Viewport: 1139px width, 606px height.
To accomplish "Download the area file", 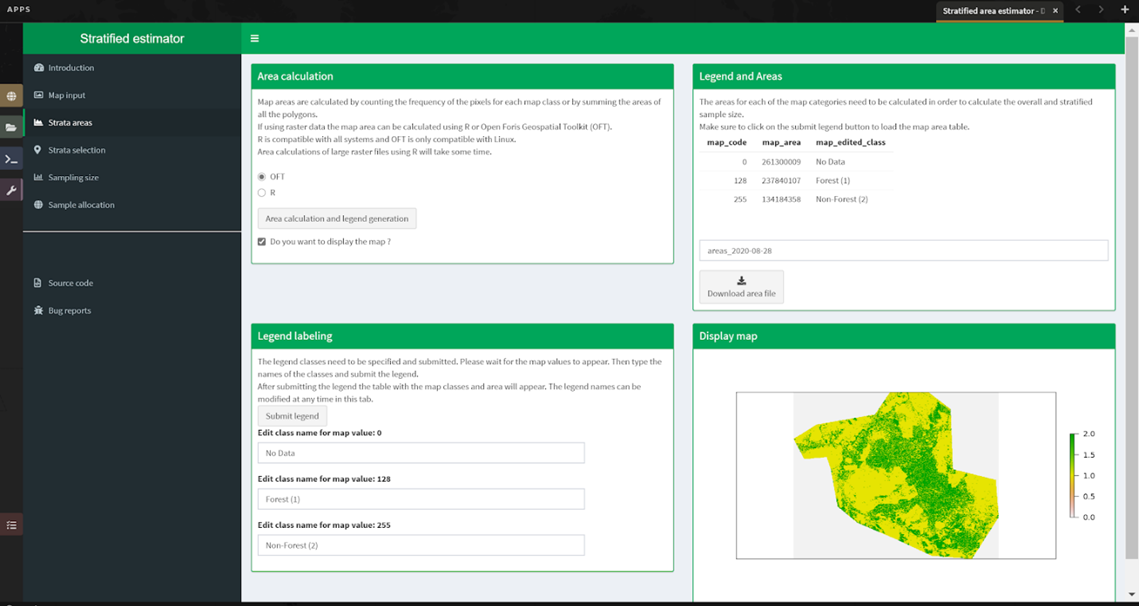I will [741, 287].
